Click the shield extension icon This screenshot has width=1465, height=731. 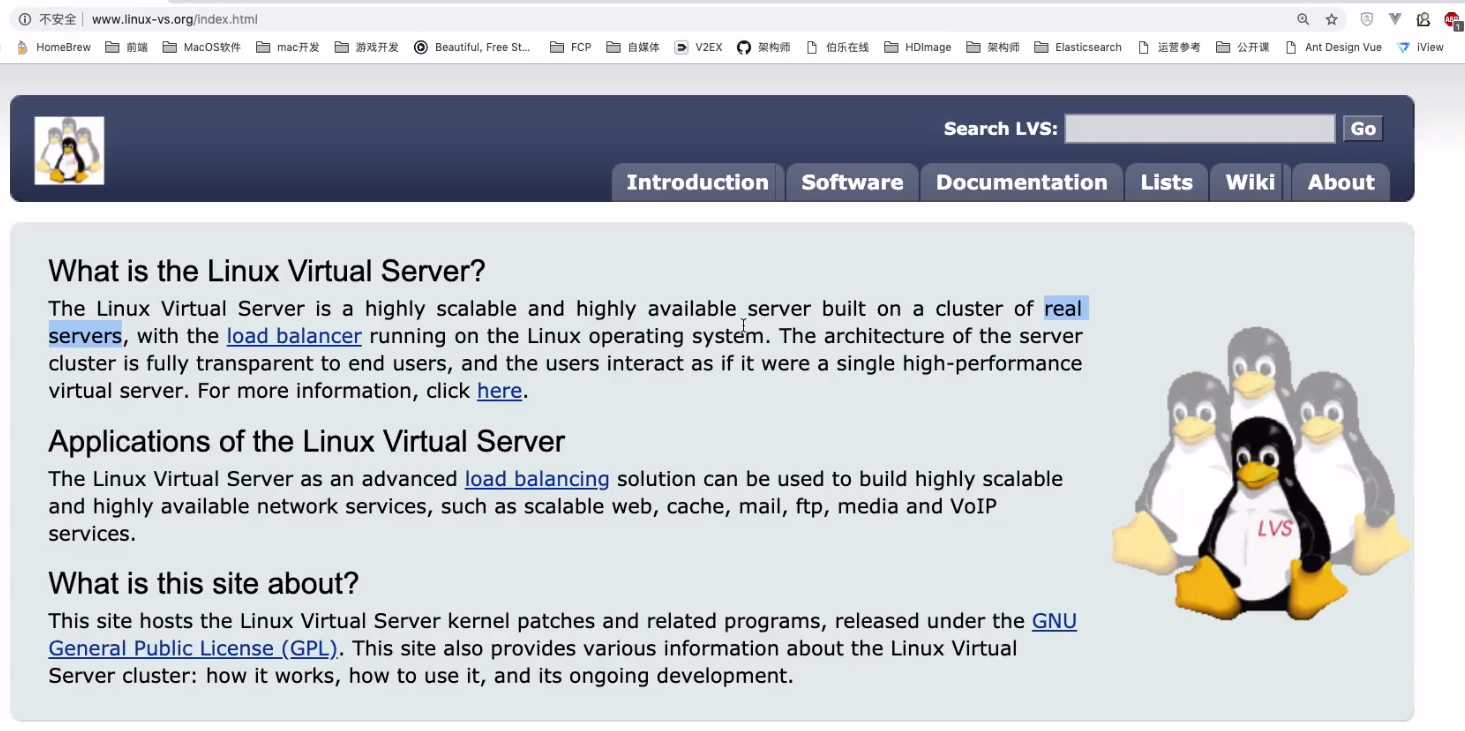click(1366, 19)
